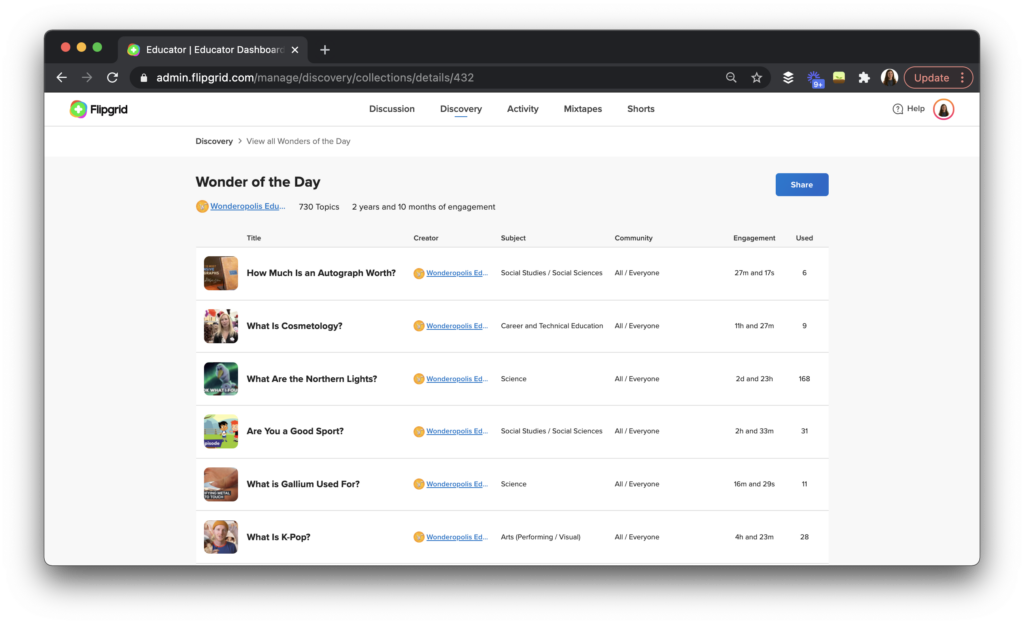Select the What Is K-Pop? thumbnail

tap(221, 537)
